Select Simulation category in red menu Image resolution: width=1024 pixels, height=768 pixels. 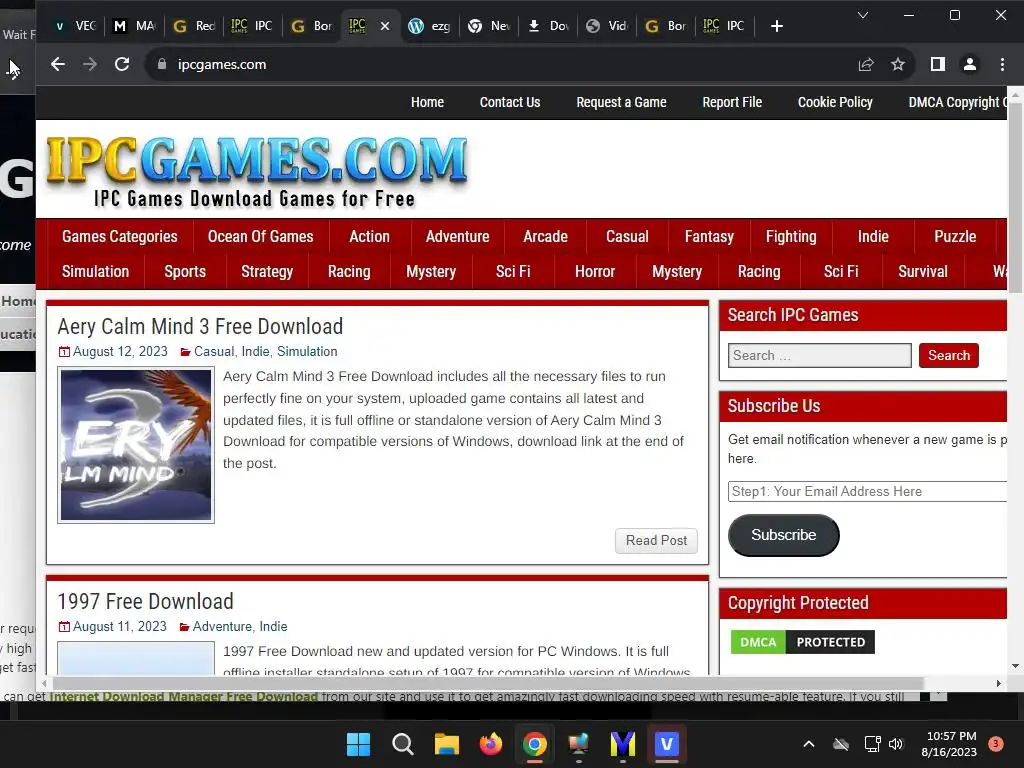click(x=95, y=272)
